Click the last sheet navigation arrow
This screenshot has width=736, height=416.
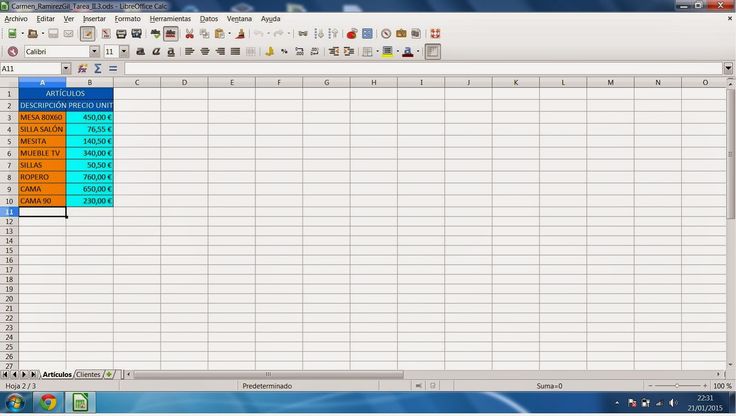point(33,374)
